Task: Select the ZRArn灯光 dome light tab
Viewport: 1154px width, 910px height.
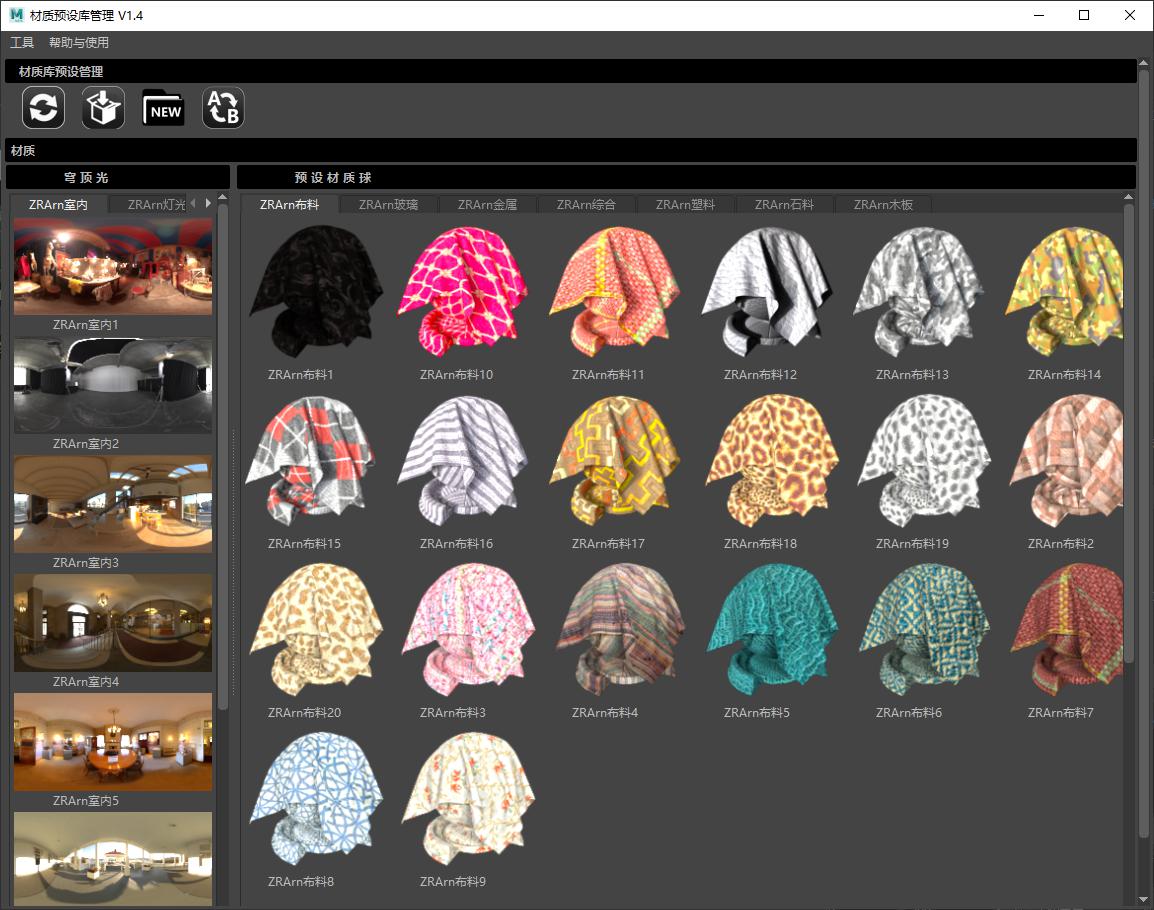Action: coord(156,205)
